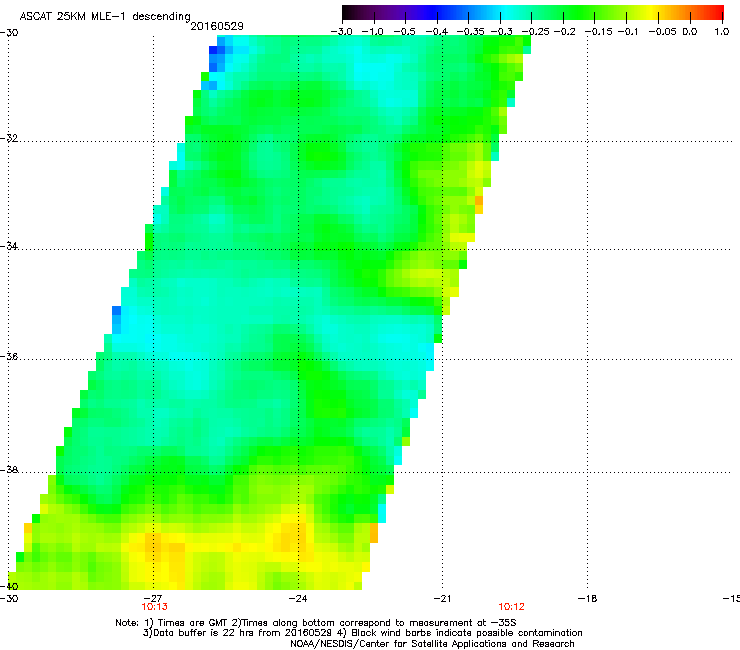The width and height of the screenshot is (740, 650).
Task: Click the colorbar's 1.0 tick label
Action: pyautogui.click(x=722, y=32)
